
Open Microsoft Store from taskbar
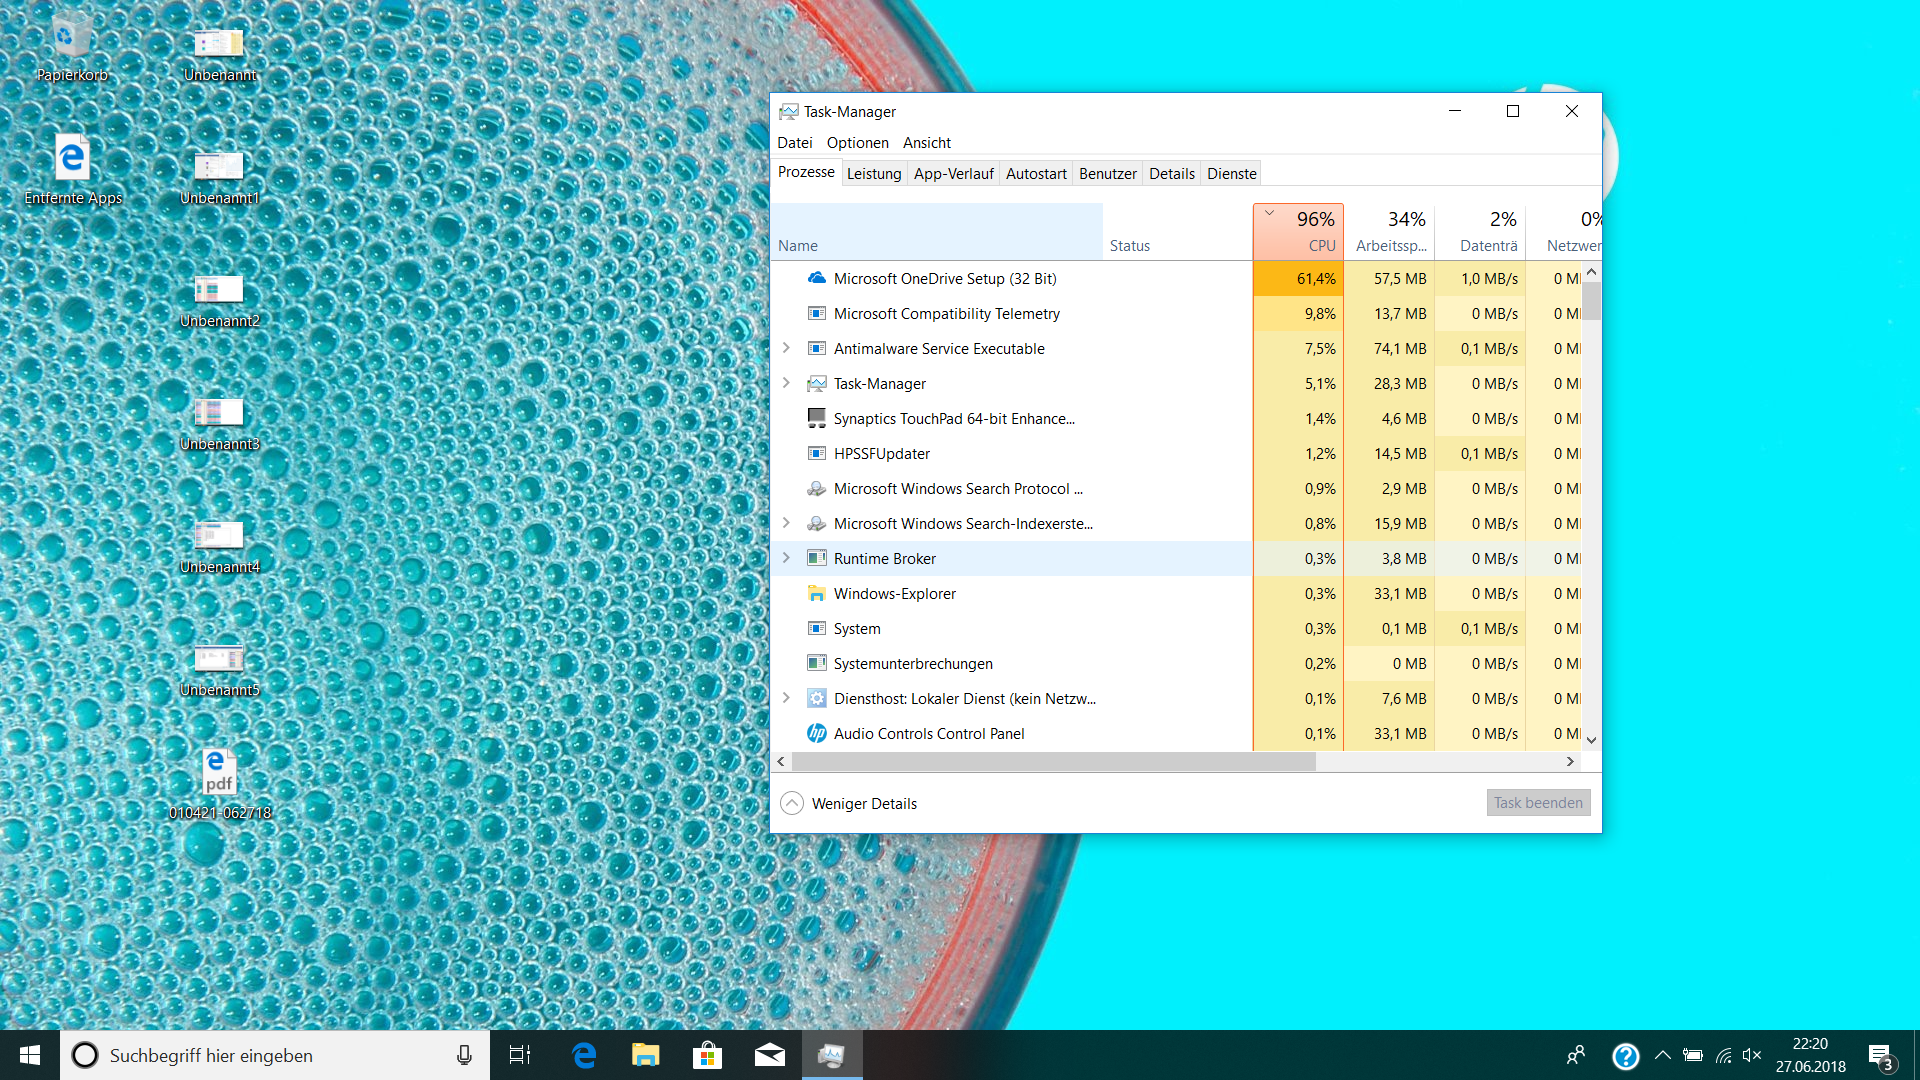pyautogui.click(x=707, y=1055)
